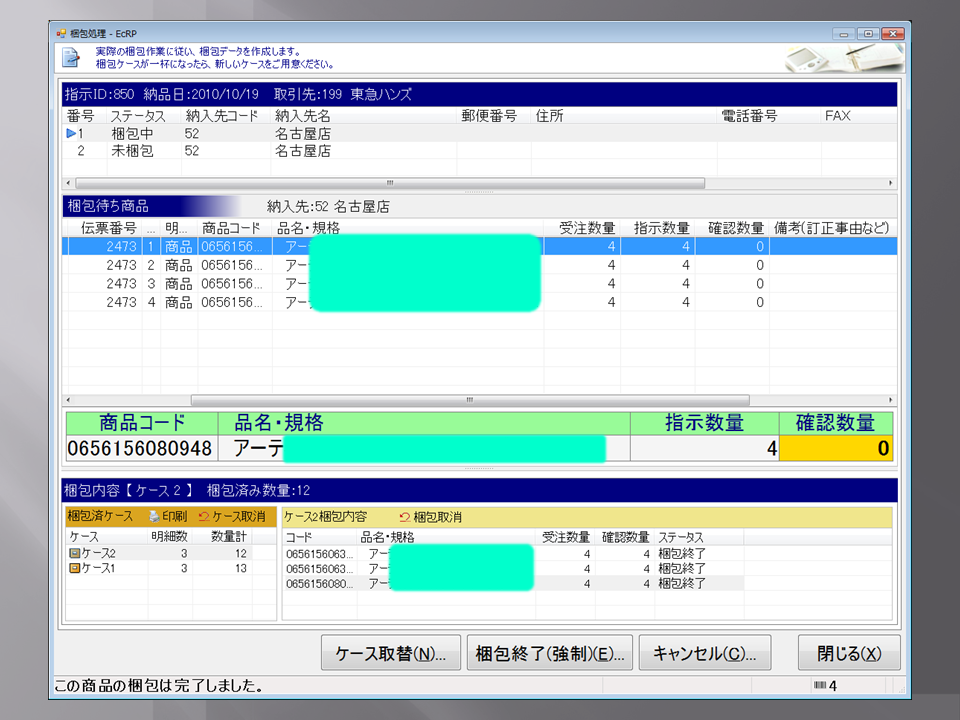Image resolution: width=960 pixels, height=720 pixels.
Task: Click the 梱包待ち商品 horizontal scrollbar thumb
Action: tap(470, 400)
